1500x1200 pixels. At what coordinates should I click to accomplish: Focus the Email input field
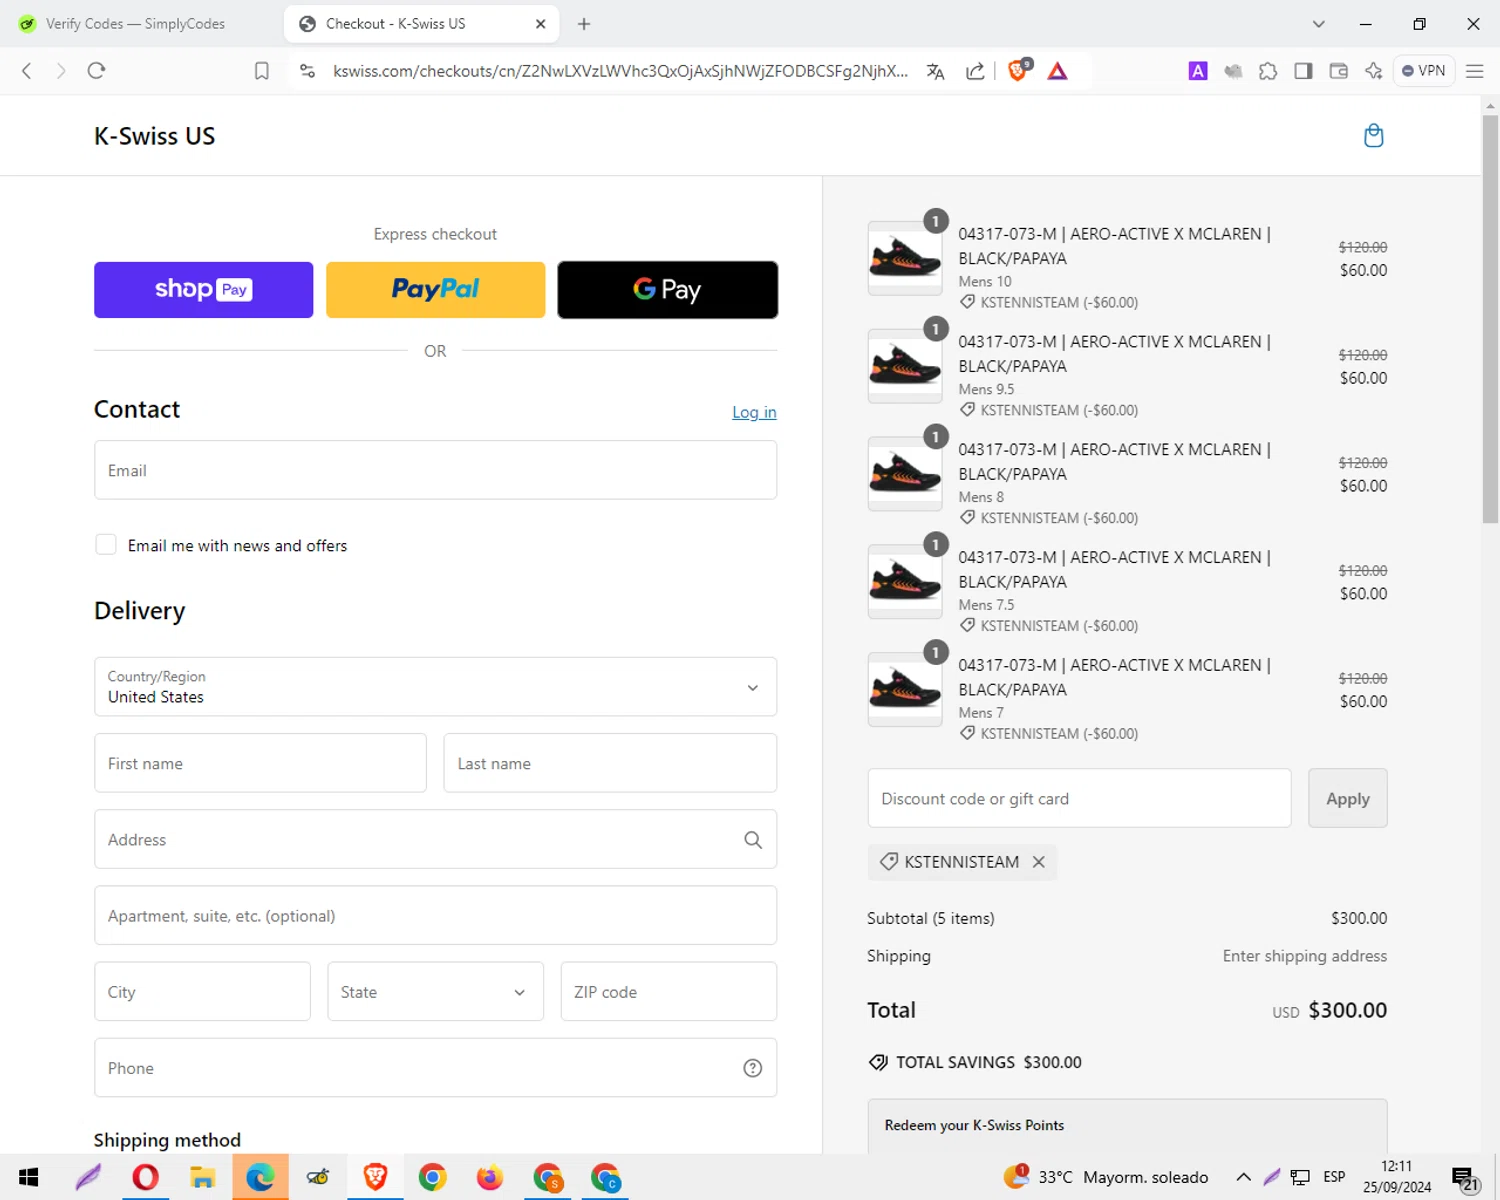[435, 470]
